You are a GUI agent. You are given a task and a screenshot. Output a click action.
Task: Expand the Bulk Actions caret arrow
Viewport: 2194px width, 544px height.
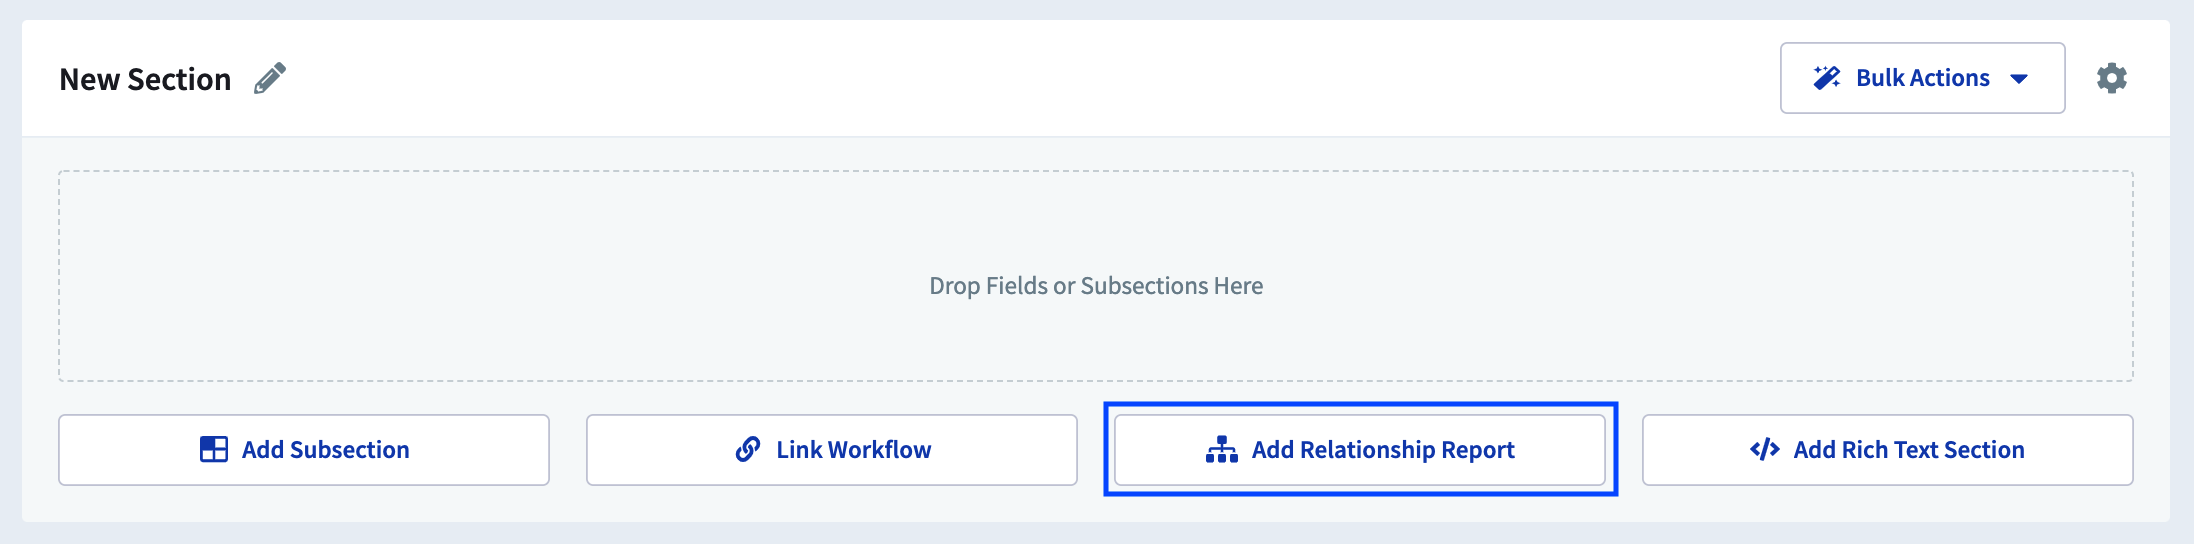[x=2019, y=79]
